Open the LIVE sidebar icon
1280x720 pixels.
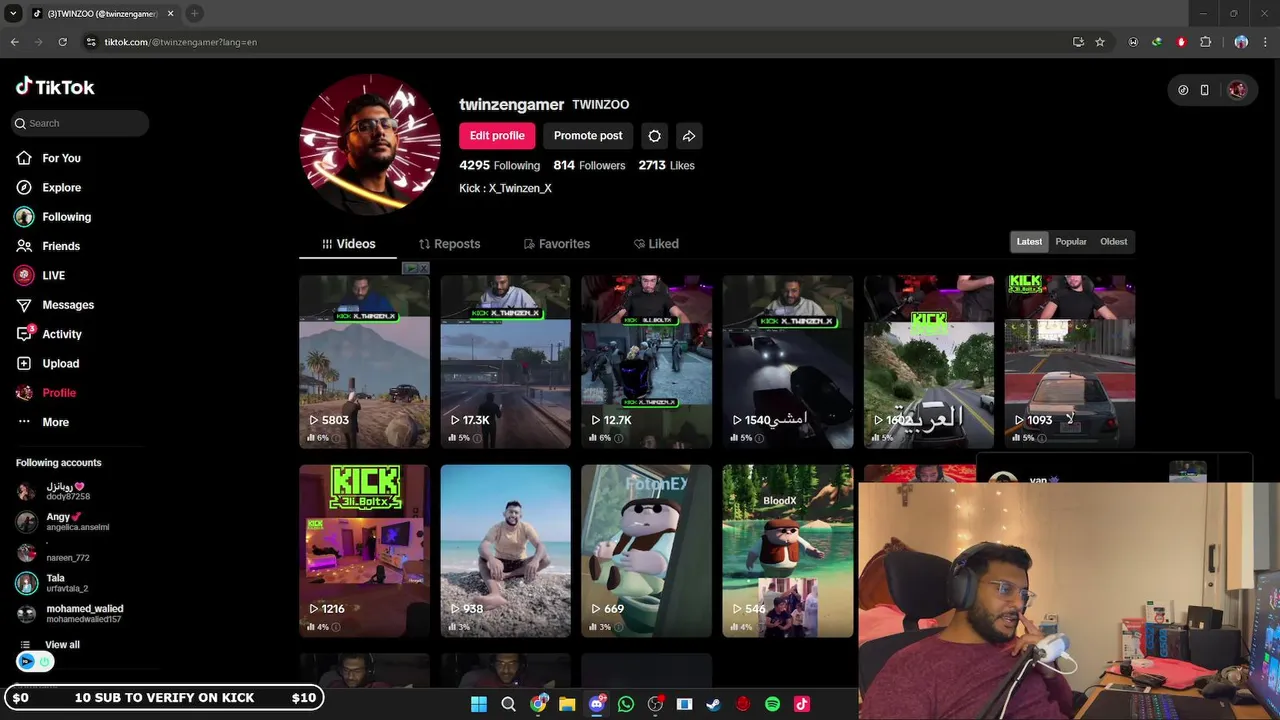pyautogui.click(x=24, y=275)
